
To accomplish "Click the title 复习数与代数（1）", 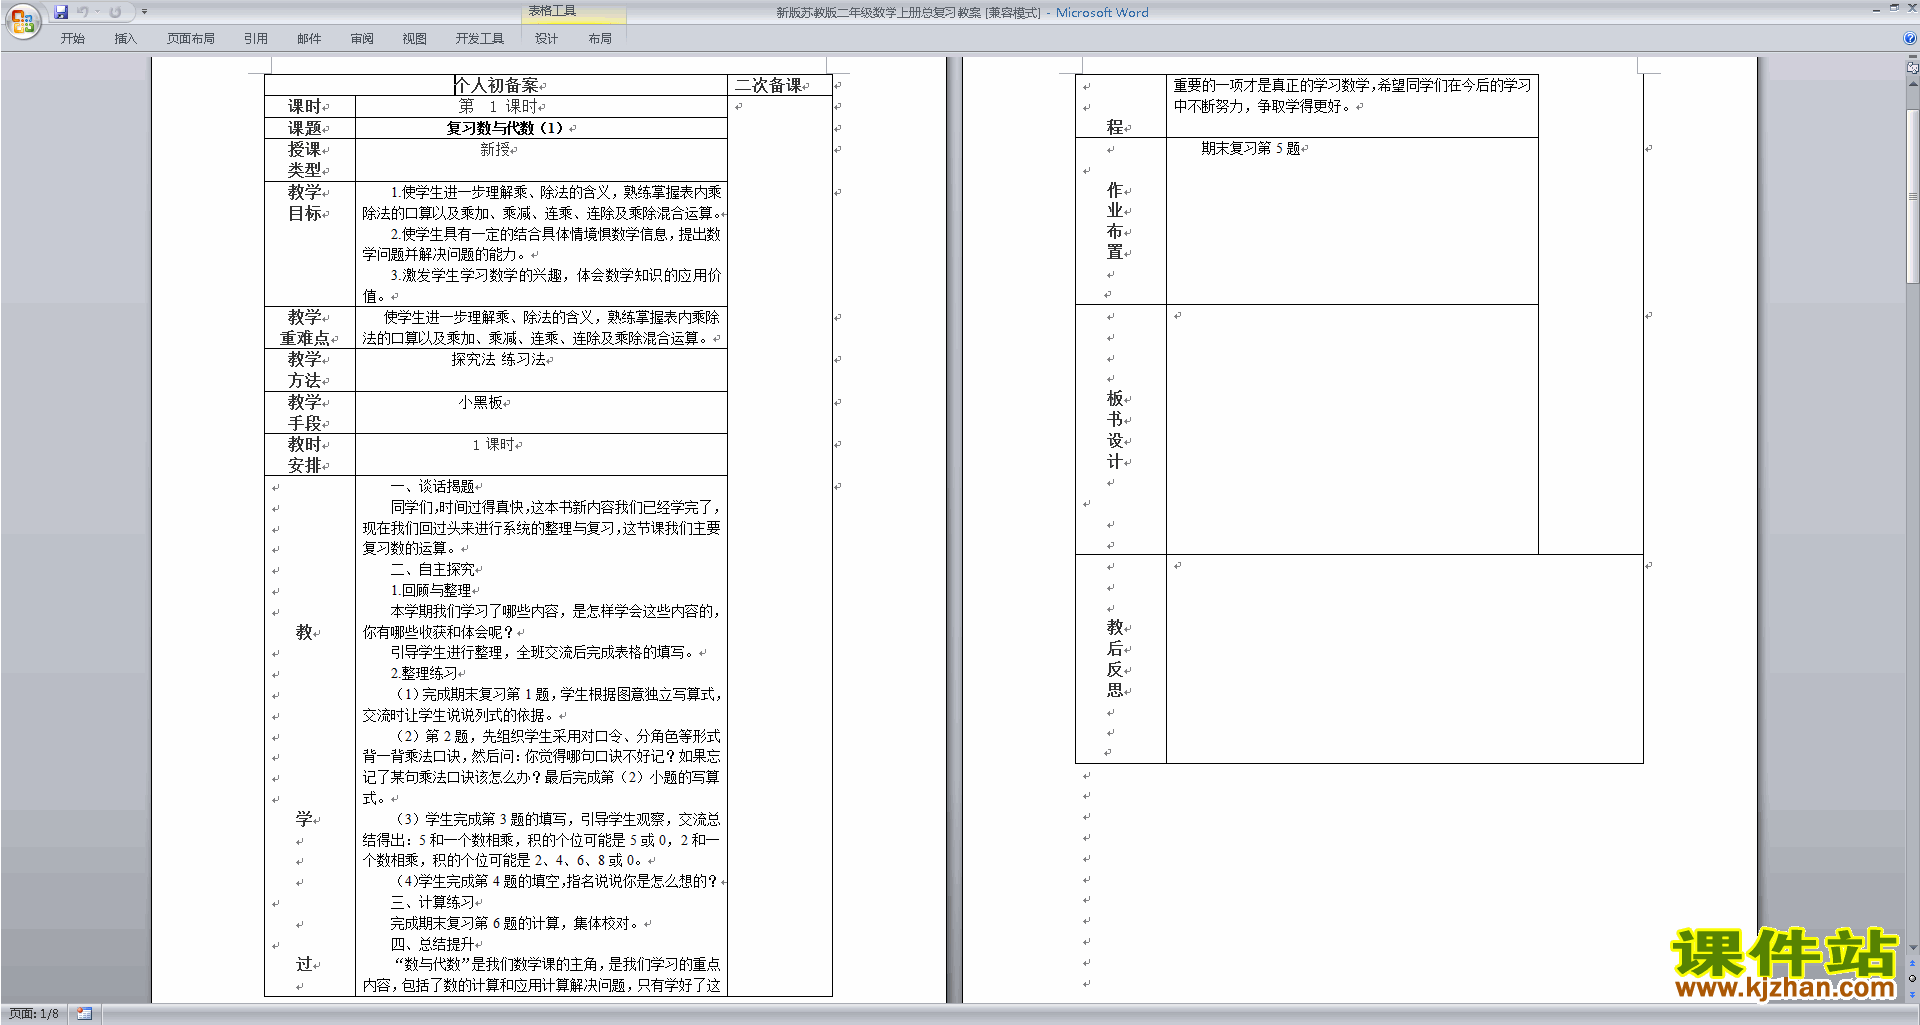I will (505, 128).
